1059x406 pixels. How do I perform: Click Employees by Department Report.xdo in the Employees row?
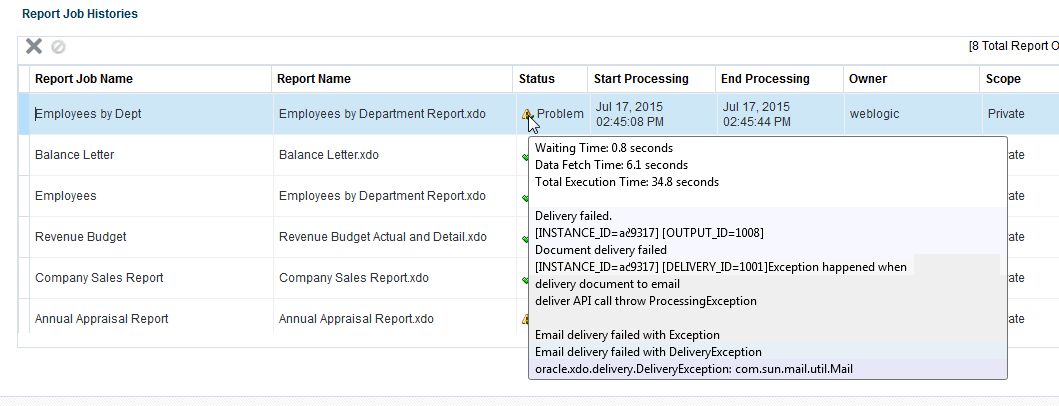[382, 196]
